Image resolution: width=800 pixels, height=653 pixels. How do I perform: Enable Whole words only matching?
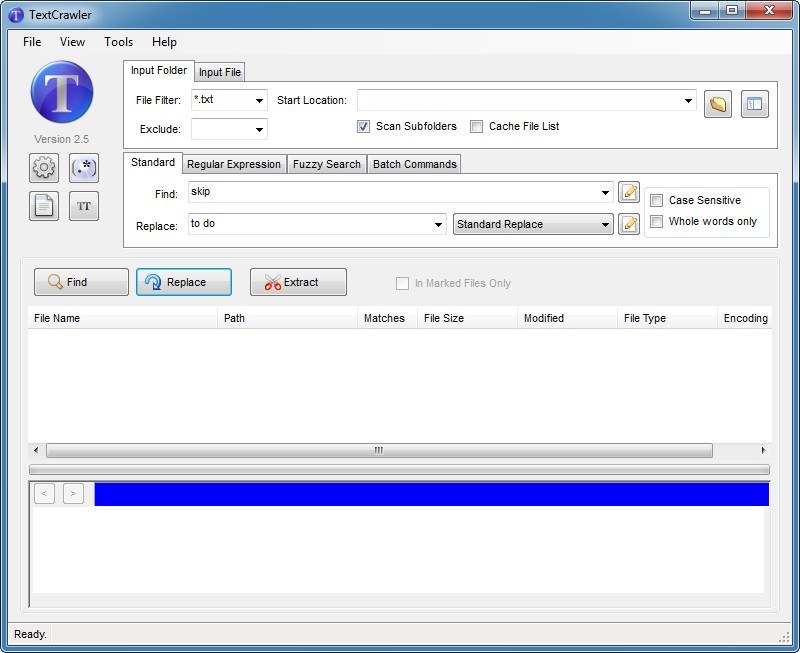click(x=657, y=221)
